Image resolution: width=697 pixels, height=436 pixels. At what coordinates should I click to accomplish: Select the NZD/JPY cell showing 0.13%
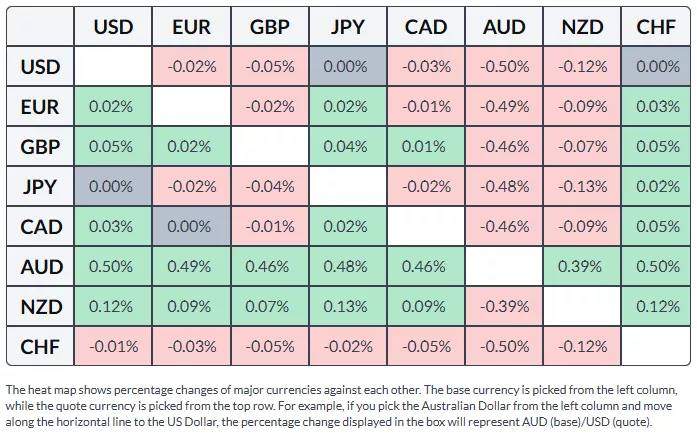348,307
